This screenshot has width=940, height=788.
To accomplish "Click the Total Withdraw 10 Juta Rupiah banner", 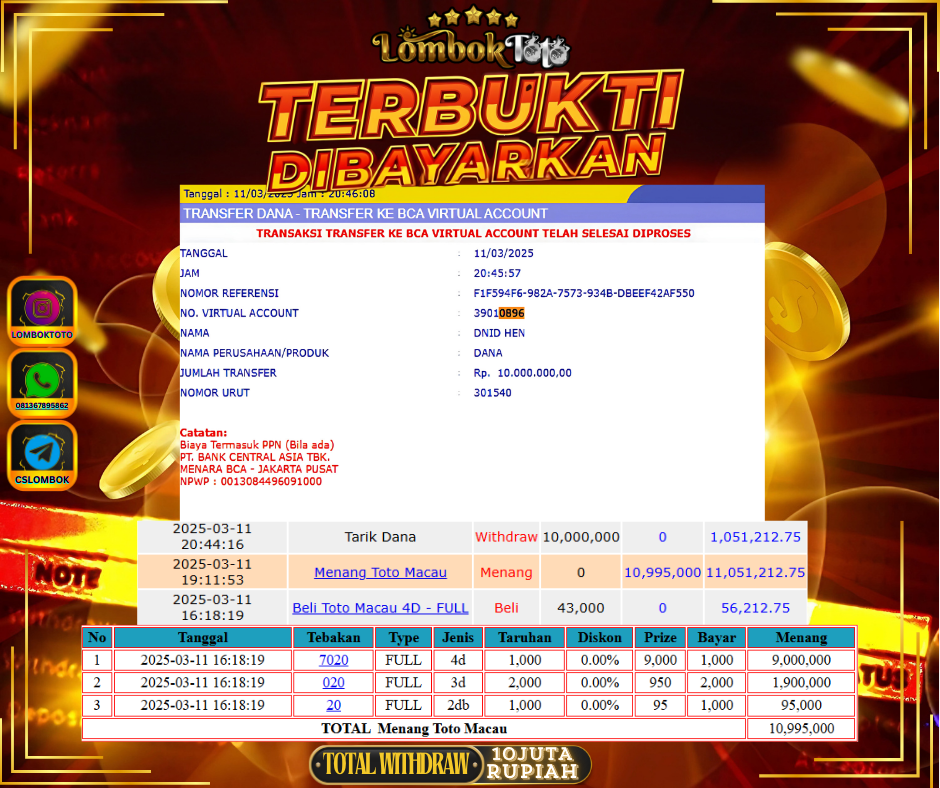I will click(x=450, y=765).
